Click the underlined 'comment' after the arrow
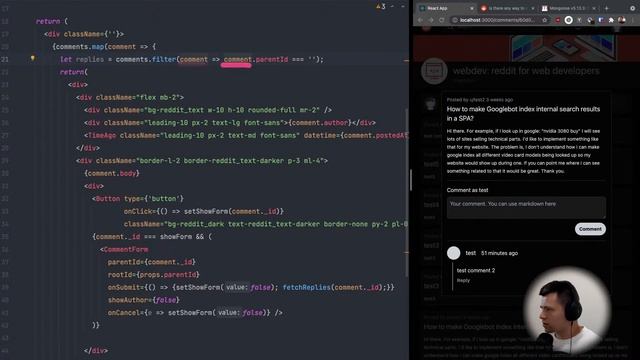The image size is (640, 360). tap(238, 60)
